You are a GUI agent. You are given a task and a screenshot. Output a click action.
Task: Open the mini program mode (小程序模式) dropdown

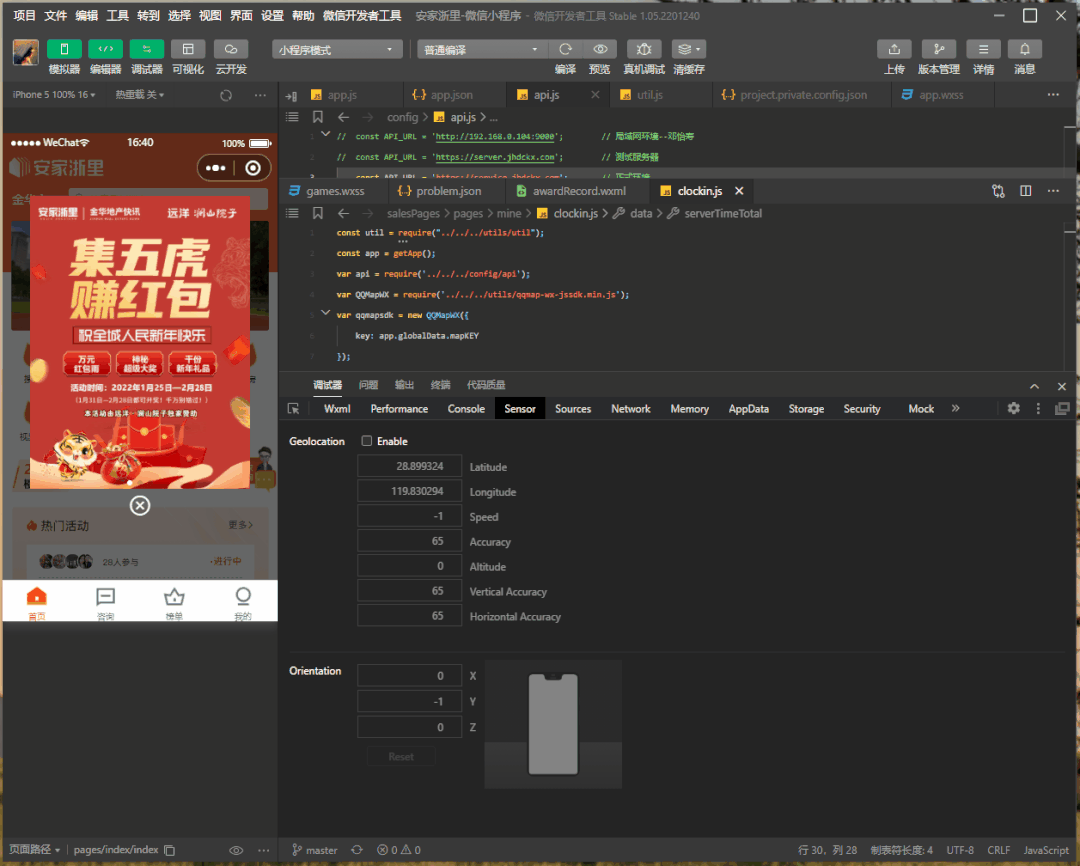point(336,50)
